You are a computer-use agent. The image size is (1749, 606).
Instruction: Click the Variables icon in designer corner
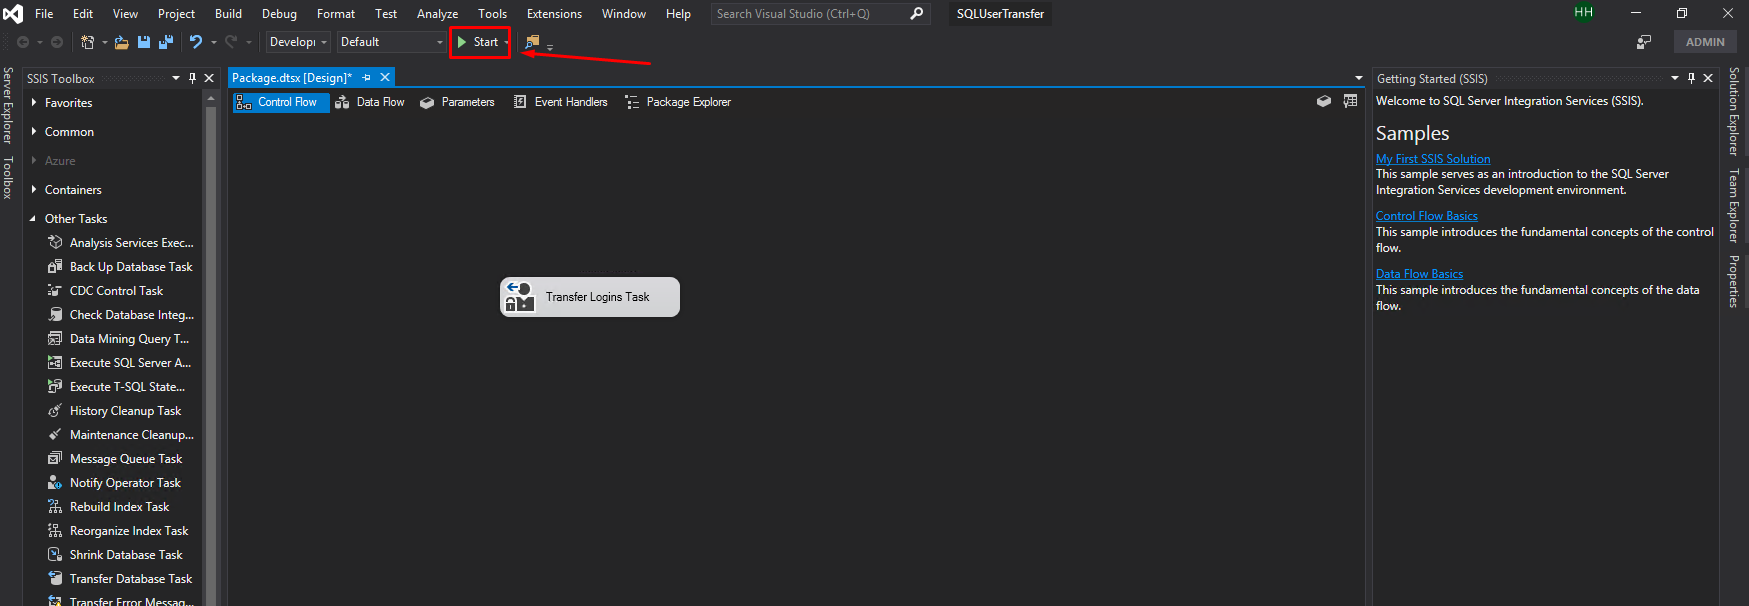pos(1350,101)
